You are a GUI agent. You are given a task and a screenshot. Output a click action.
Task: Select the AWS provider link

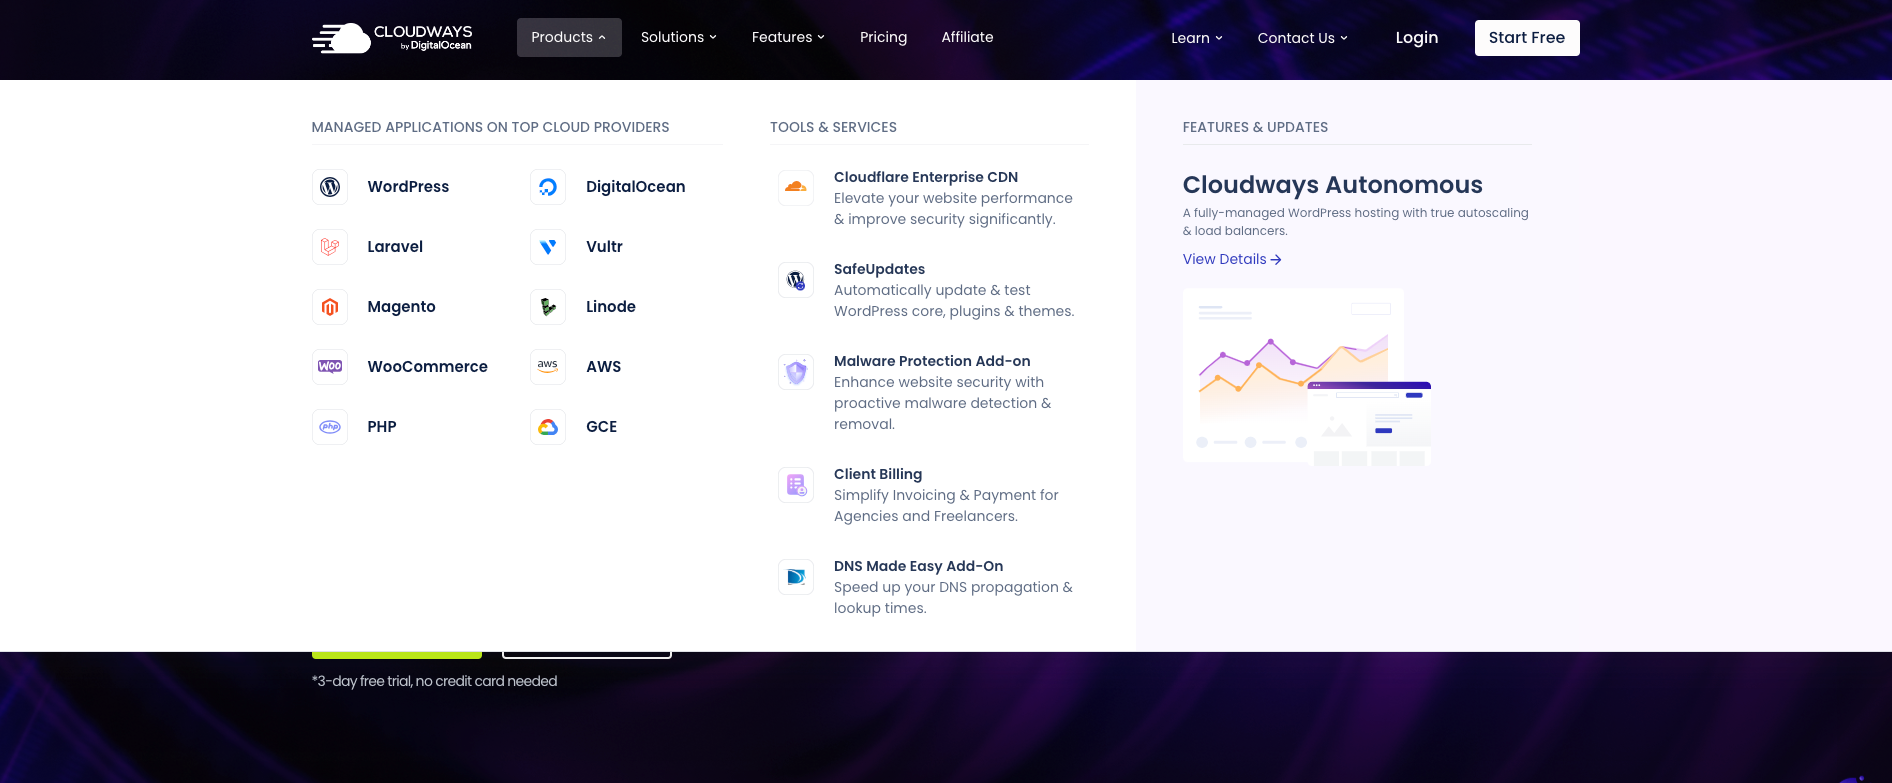coord(603,367)
